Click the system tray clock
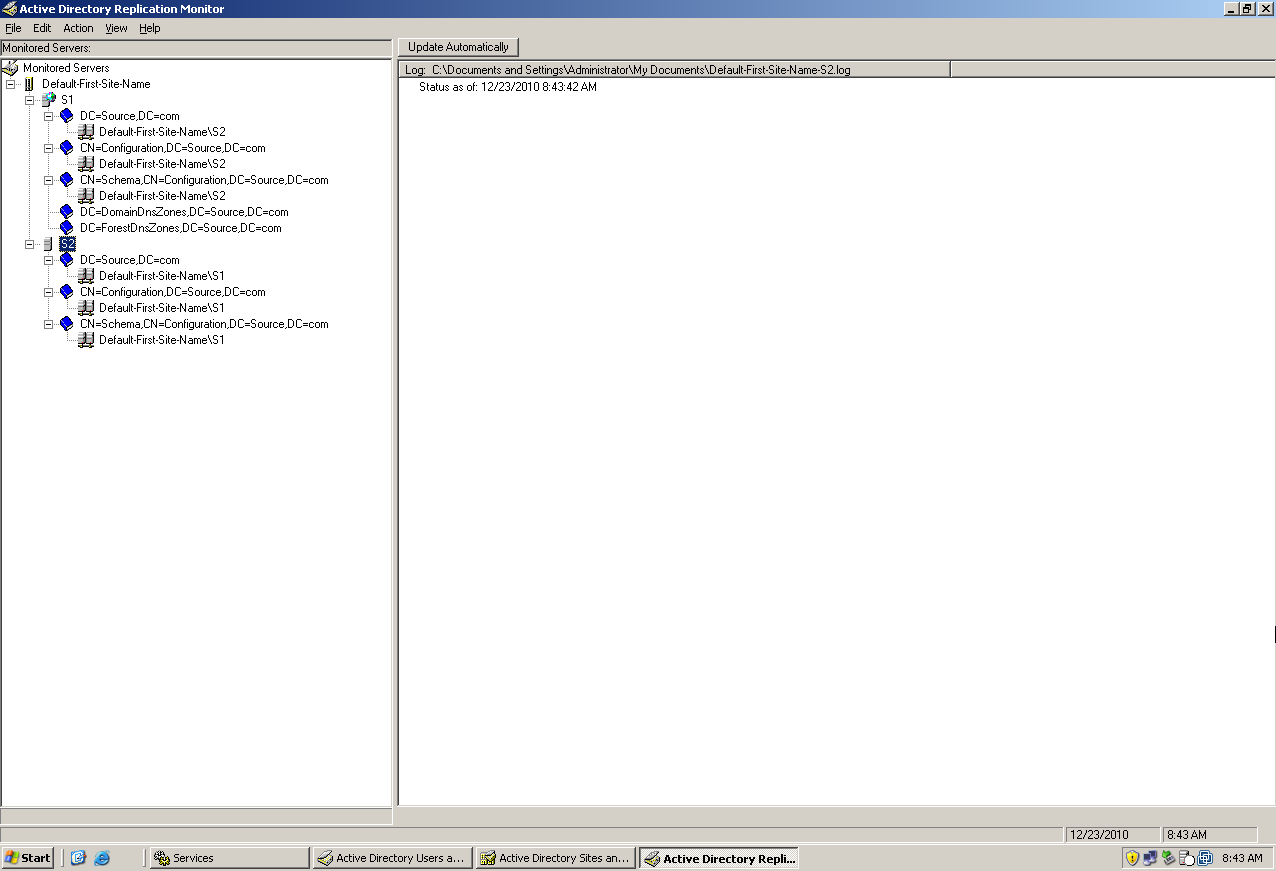Viewport: 1276px width, 871px height. pyautogui.click(x=1242, y=858)
